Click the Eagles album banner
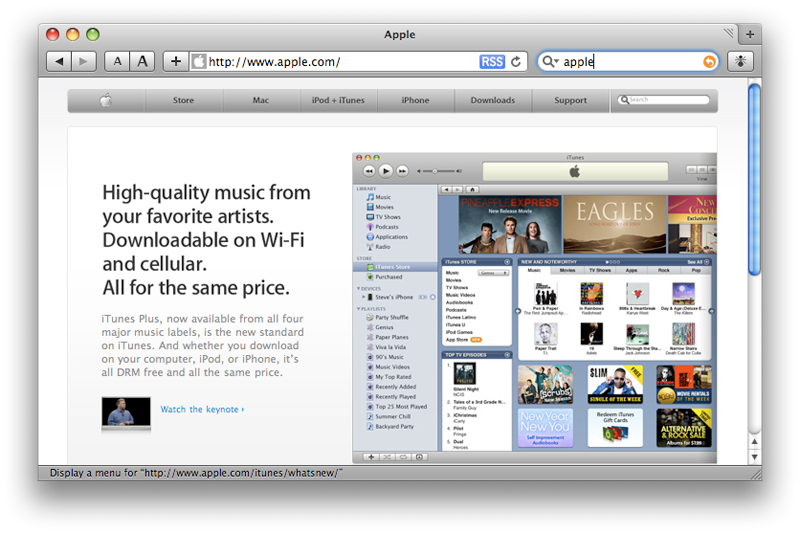800x533 pixels. pos(614,224)
